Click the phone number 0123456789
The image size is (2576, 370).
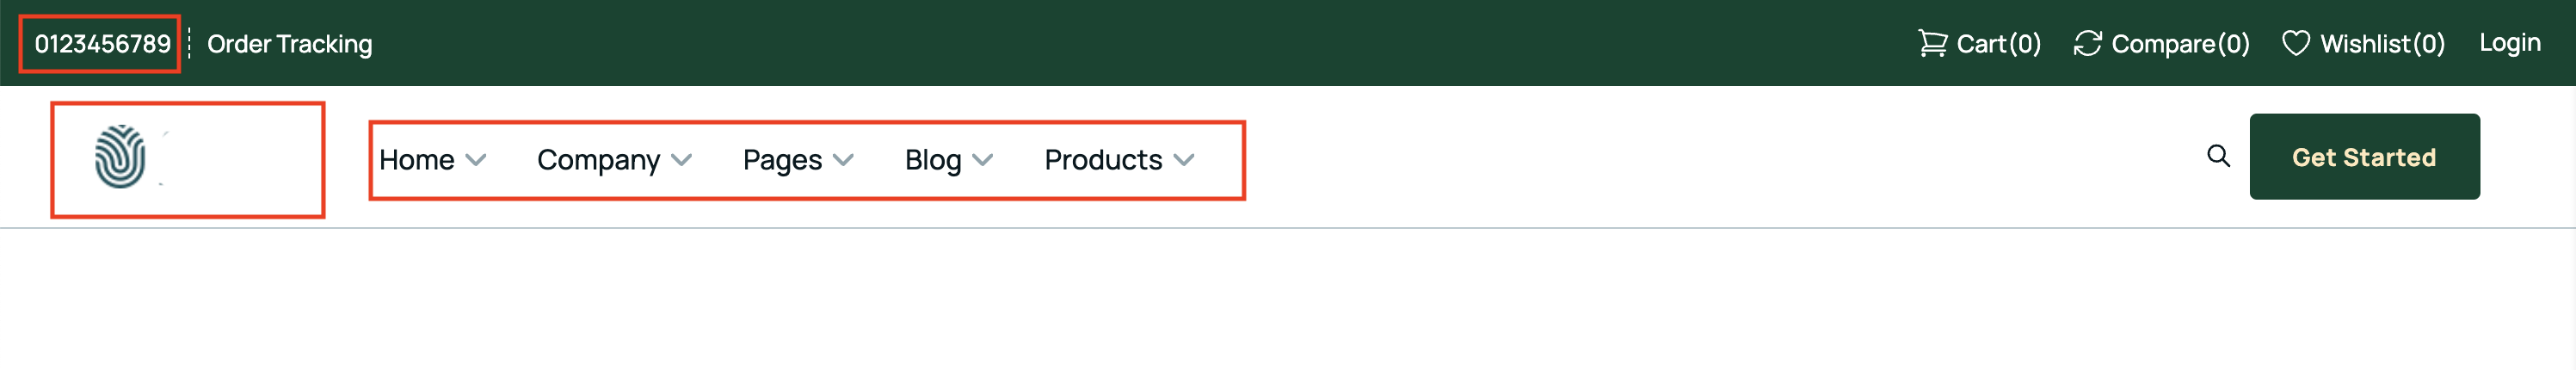pyautogui.click(x=103, y=44)
